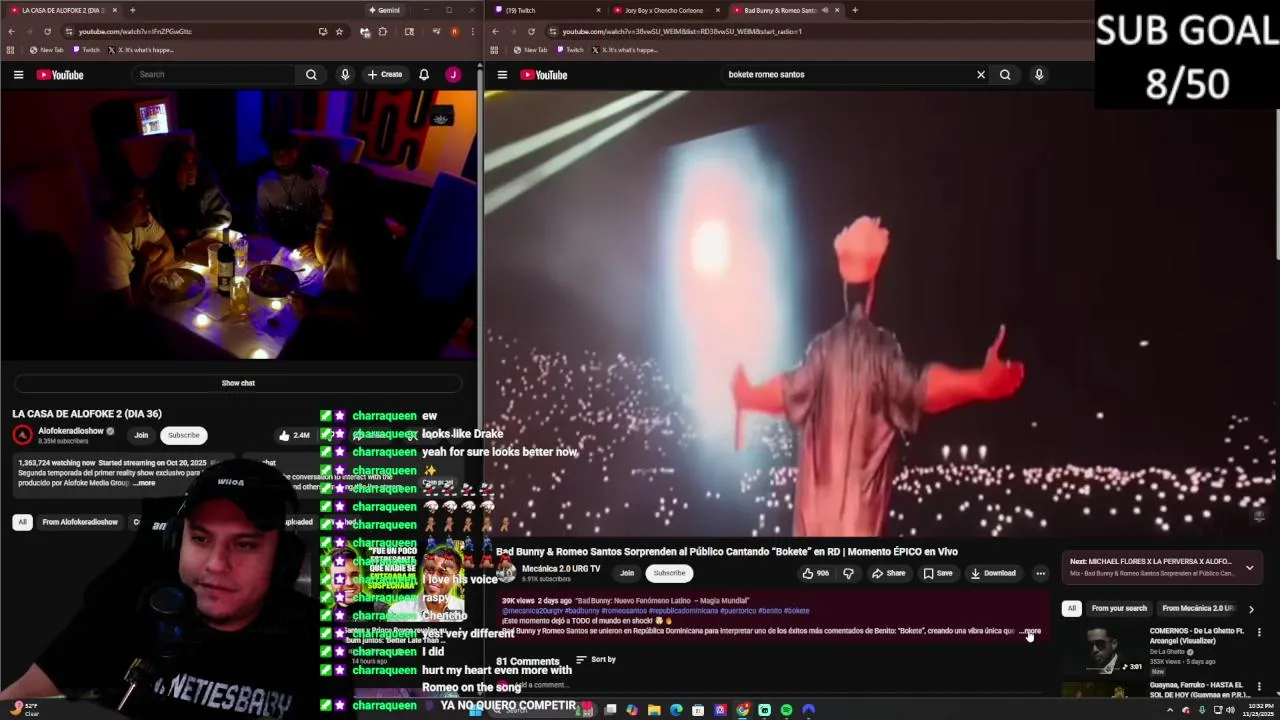Open new tab in right browser window
Screen dimensions: 1280x720
click(x=854, y=10)
